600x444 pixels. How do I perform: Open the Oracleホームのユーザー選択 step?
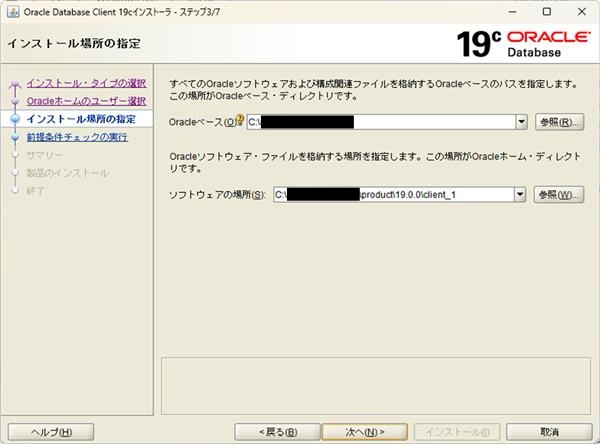coord(86,101)
